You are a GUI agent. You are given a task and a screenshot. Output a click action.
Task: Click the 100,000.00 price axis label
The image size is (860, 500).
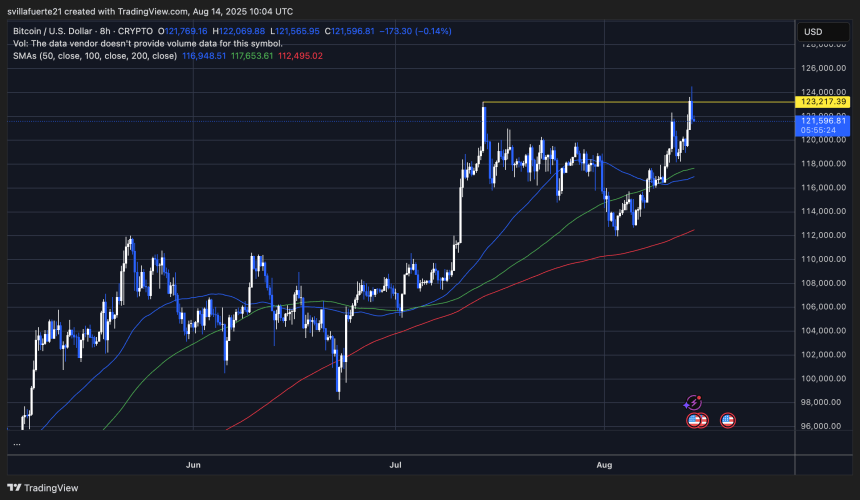(823, 378)
